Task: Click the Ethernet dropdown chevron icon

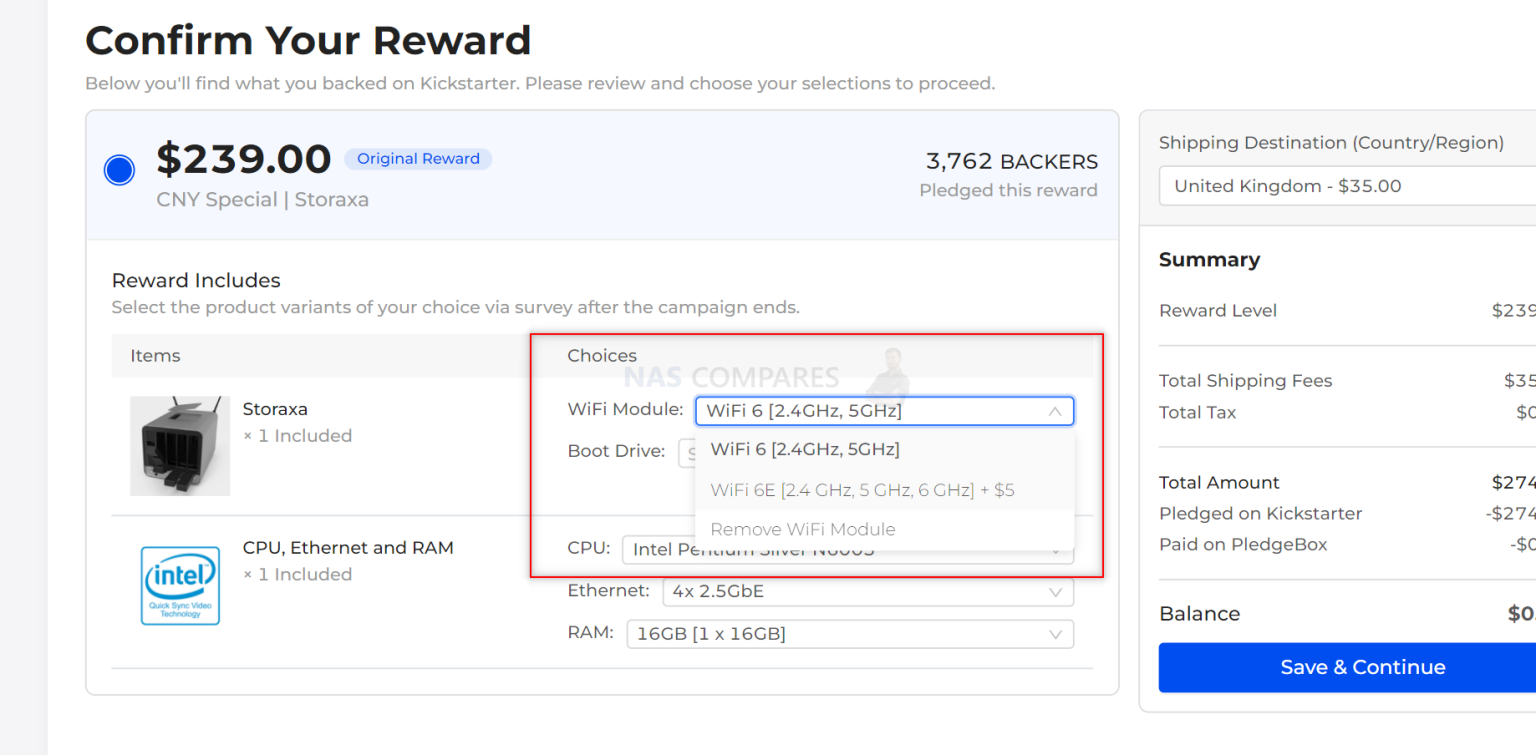Action: pos(1055,592)
